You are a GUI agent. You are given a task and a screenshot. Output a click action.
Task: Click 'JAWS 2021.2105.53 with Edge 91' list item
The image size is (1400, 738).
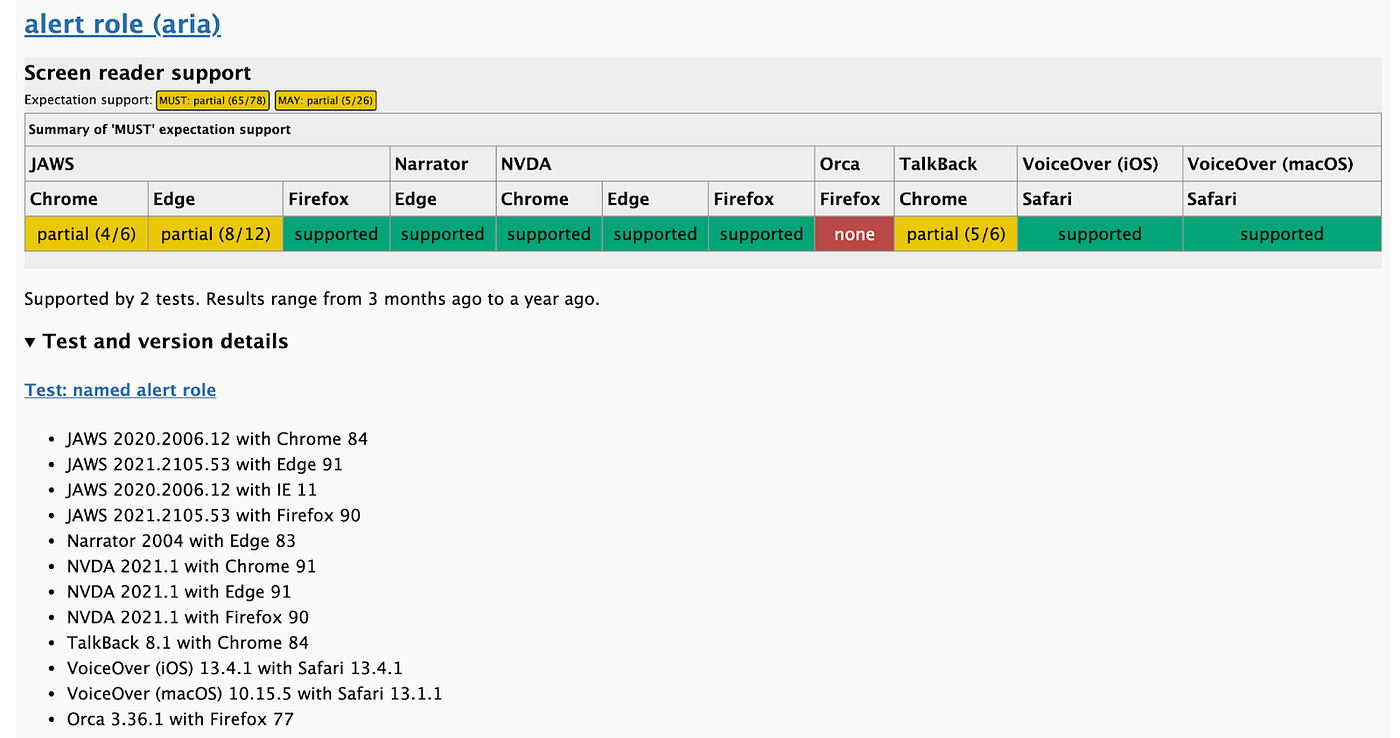205,464
